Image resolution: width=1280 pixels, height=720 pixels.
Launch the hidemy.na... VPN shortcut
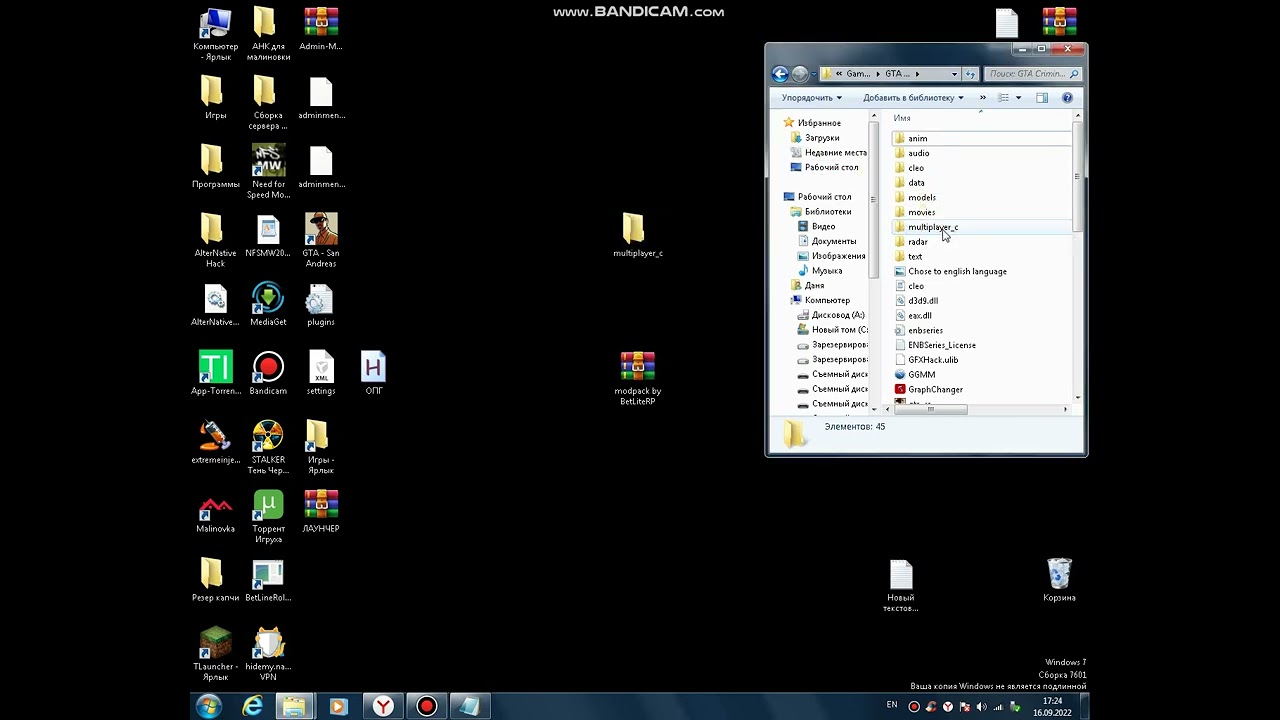click(268, 655)
